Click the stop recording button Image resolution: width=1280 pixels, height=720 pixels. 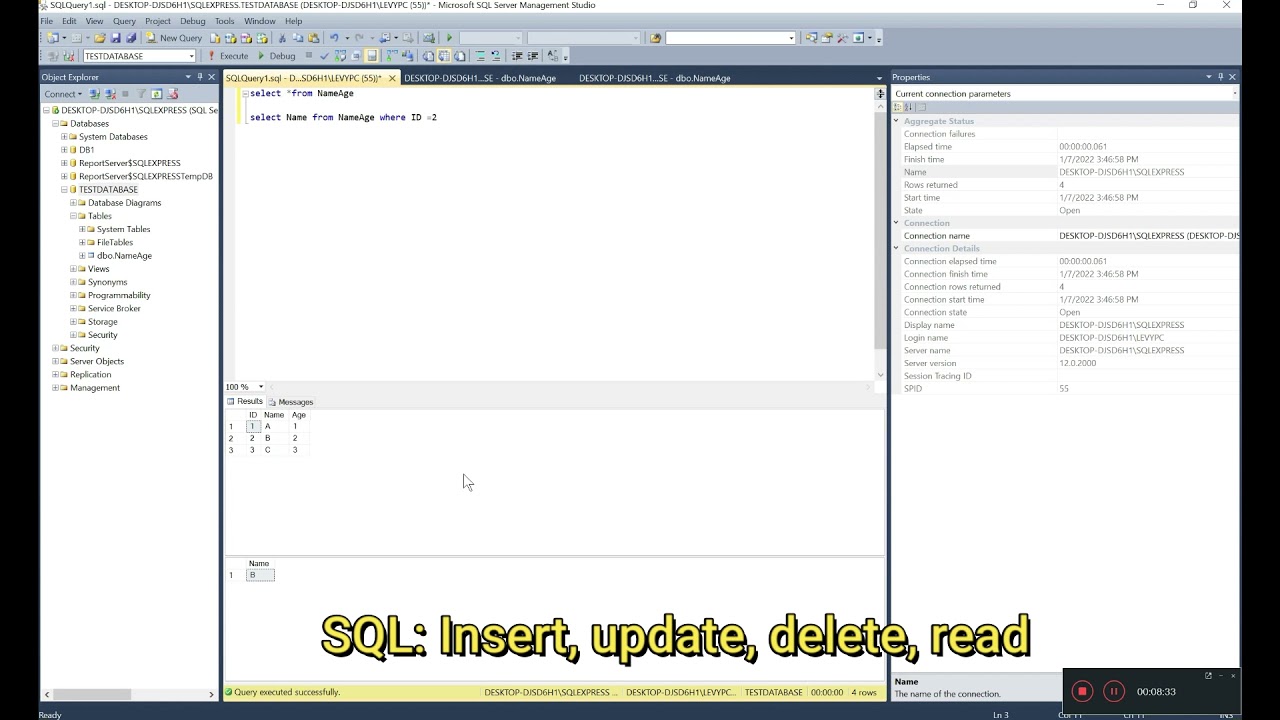(x=1082, y=691)
